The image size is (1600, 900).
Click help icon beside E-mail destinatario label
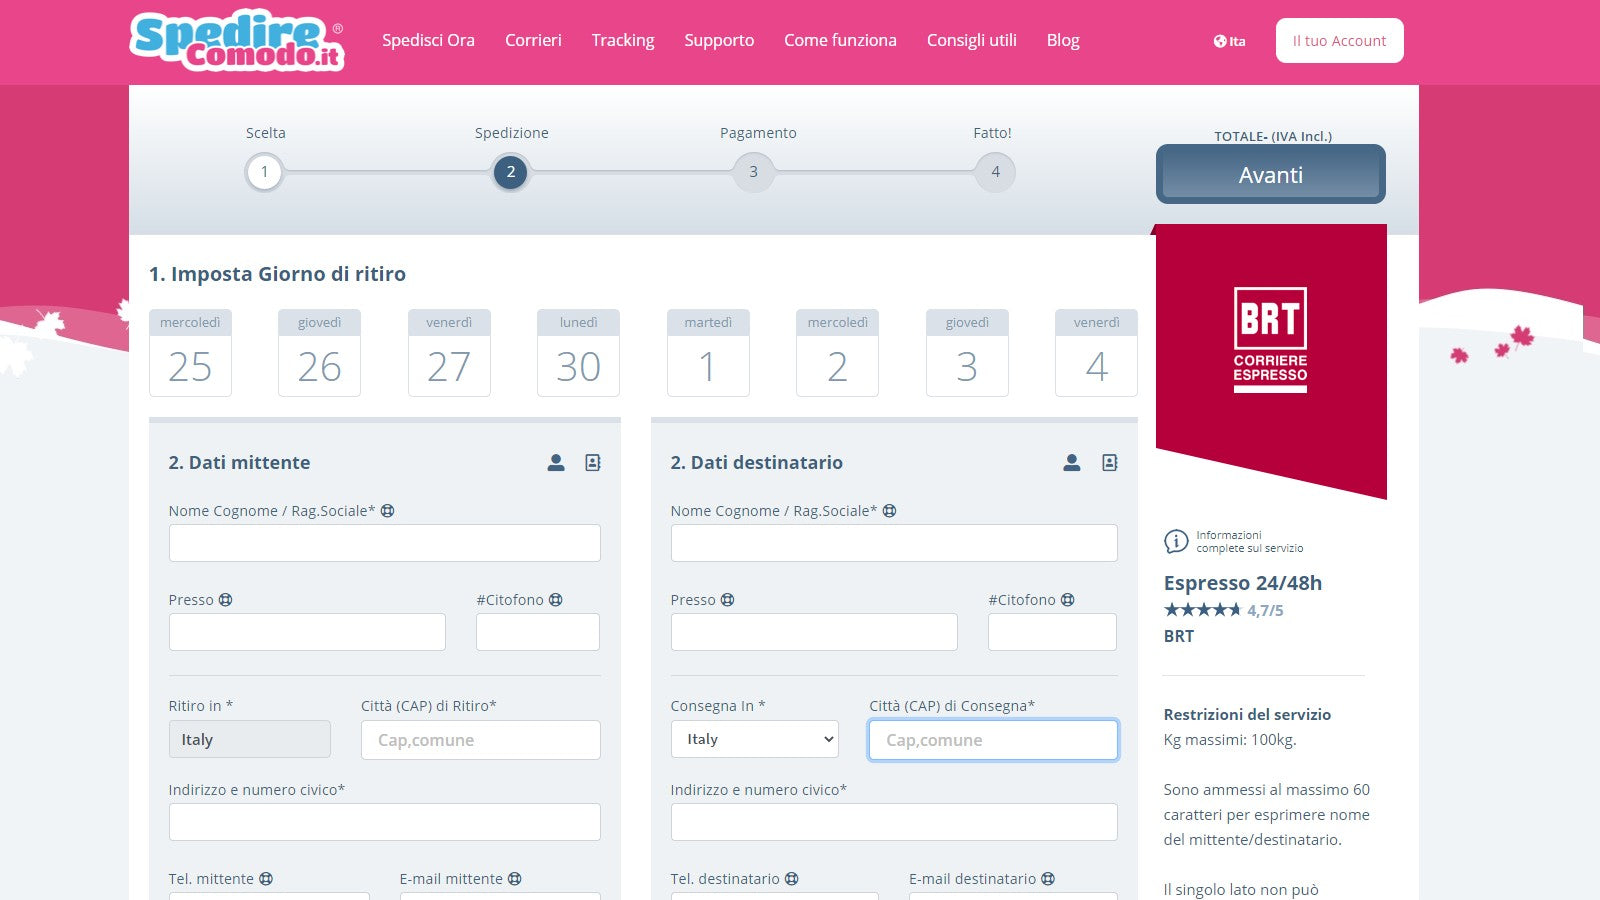[x=1048, y=879]
